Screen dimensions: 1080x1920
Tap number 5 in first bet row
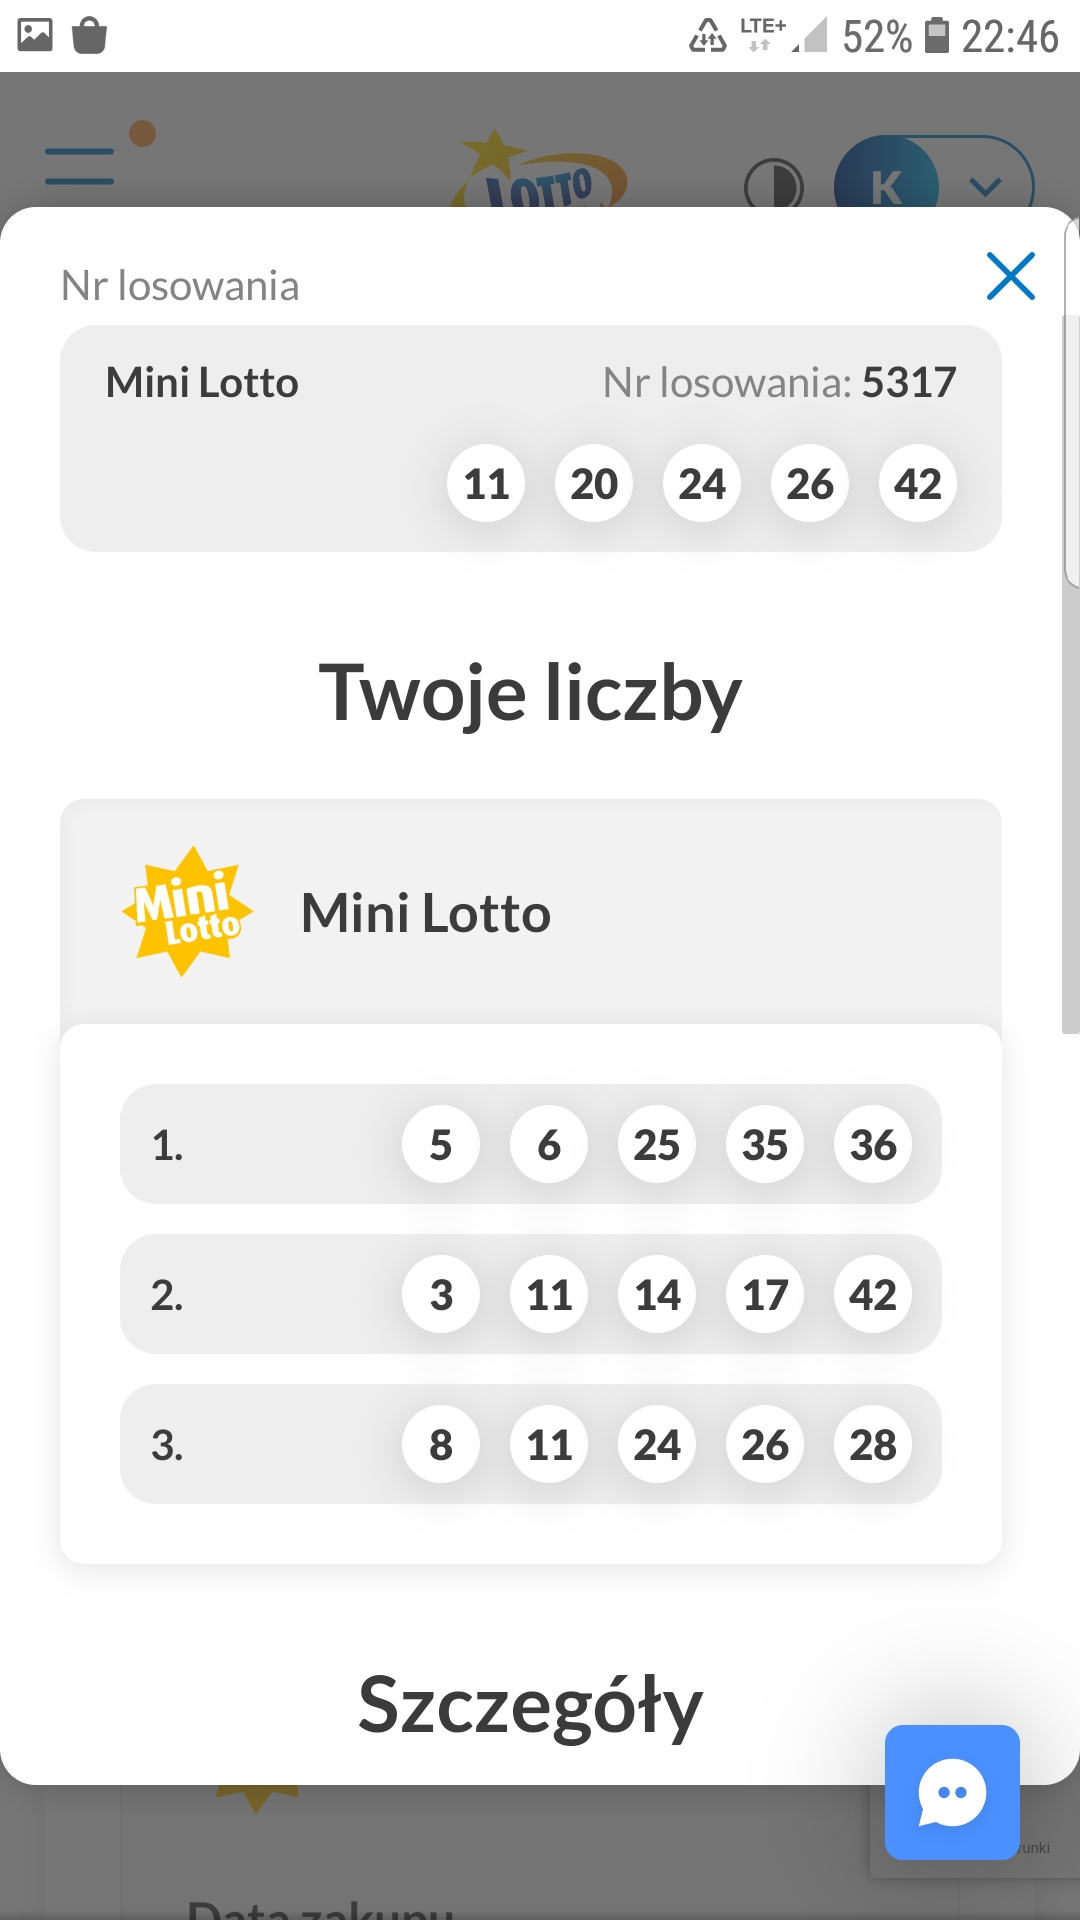441,1145
